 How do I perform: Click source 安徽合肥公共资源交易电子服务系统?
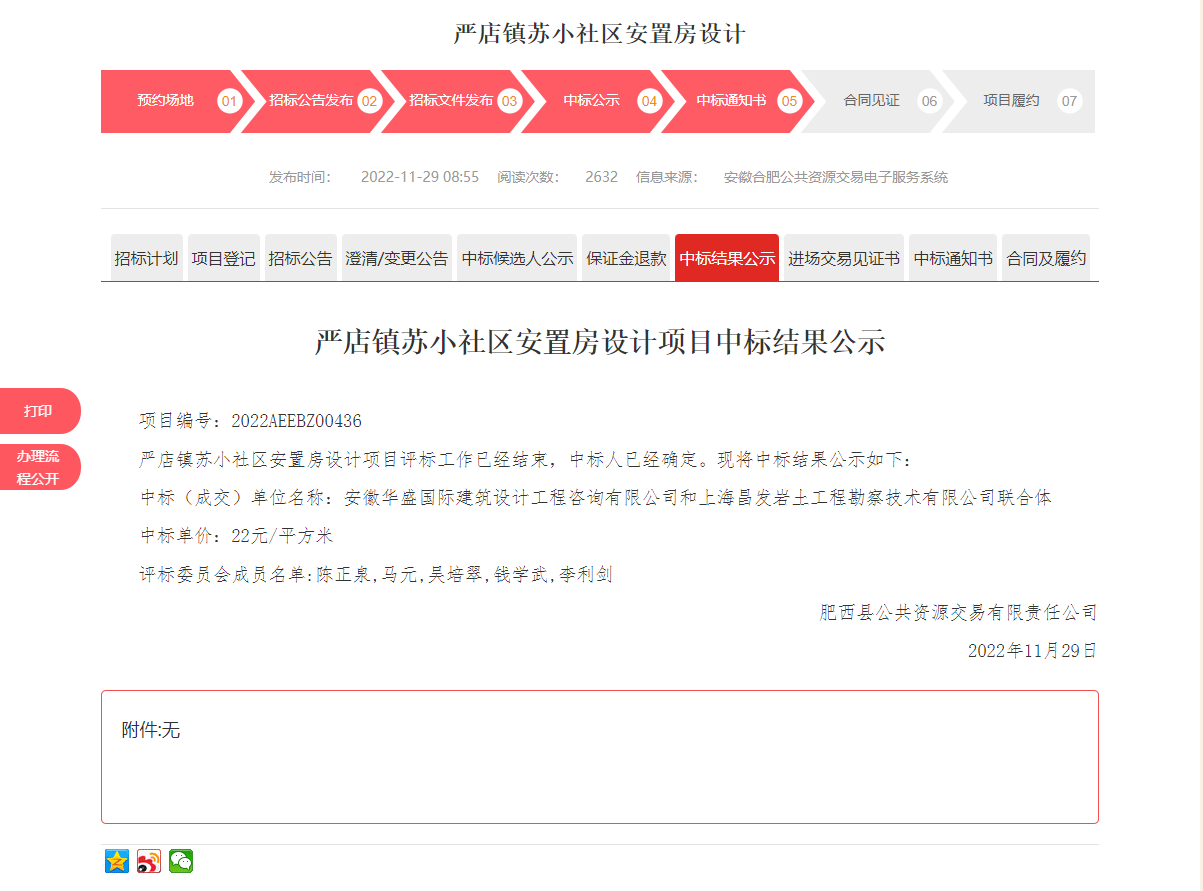[836, 177]
